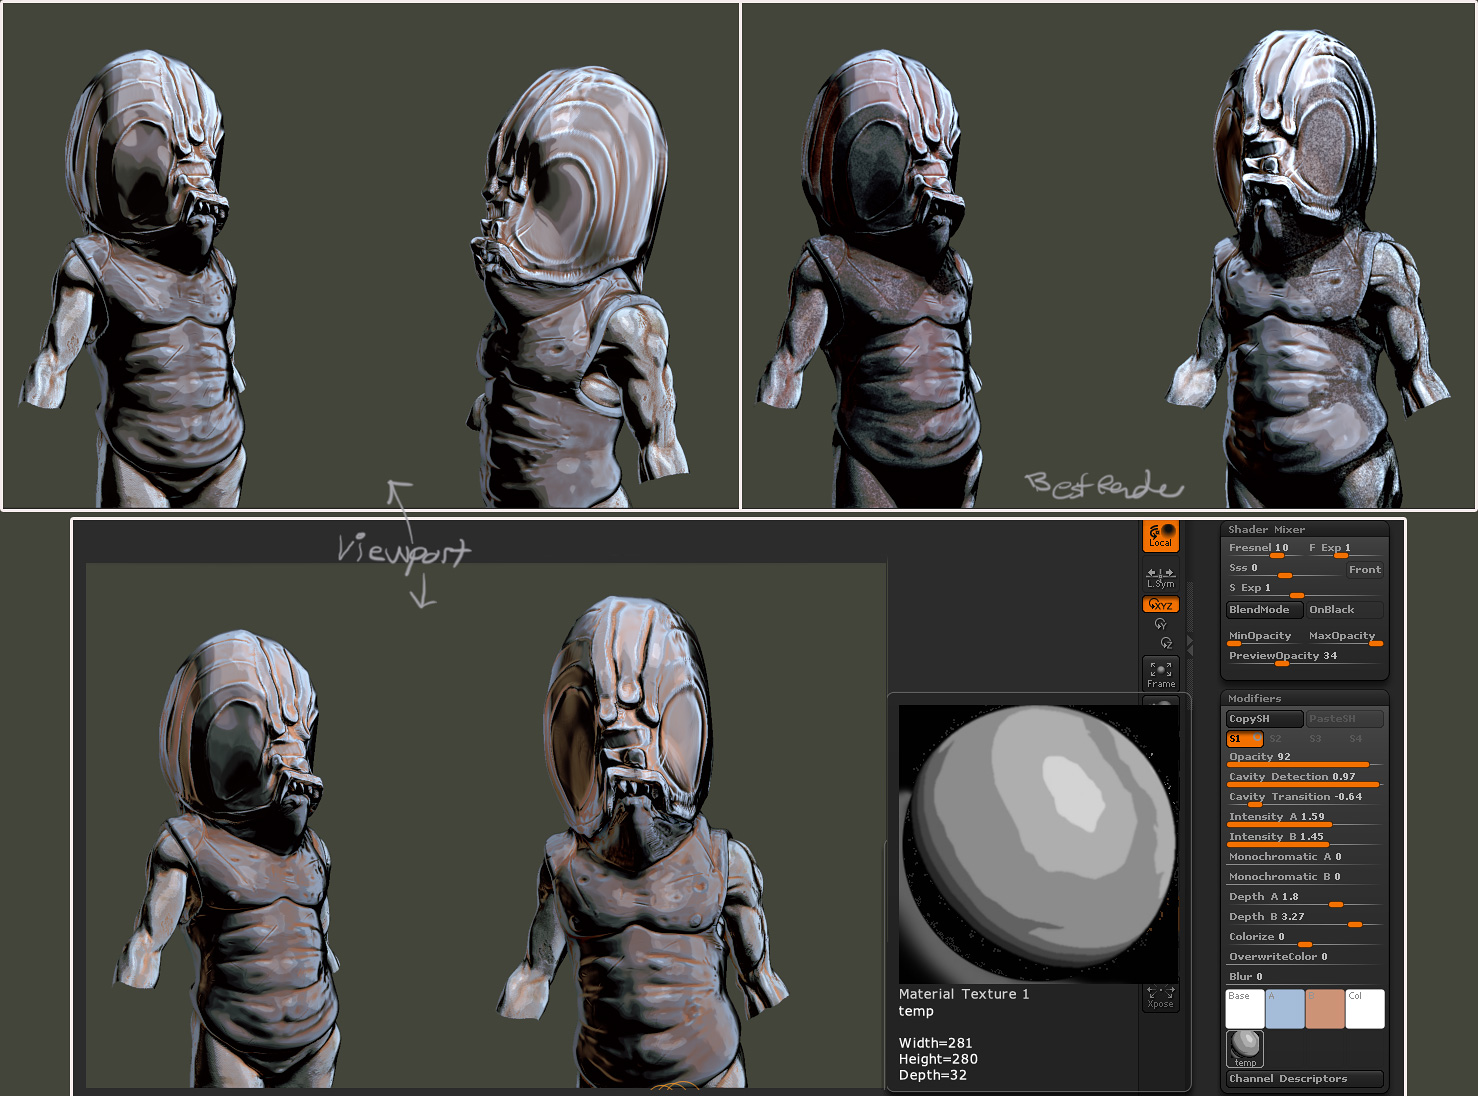Select the Z axis rotation icon

tap(1165, 643)
